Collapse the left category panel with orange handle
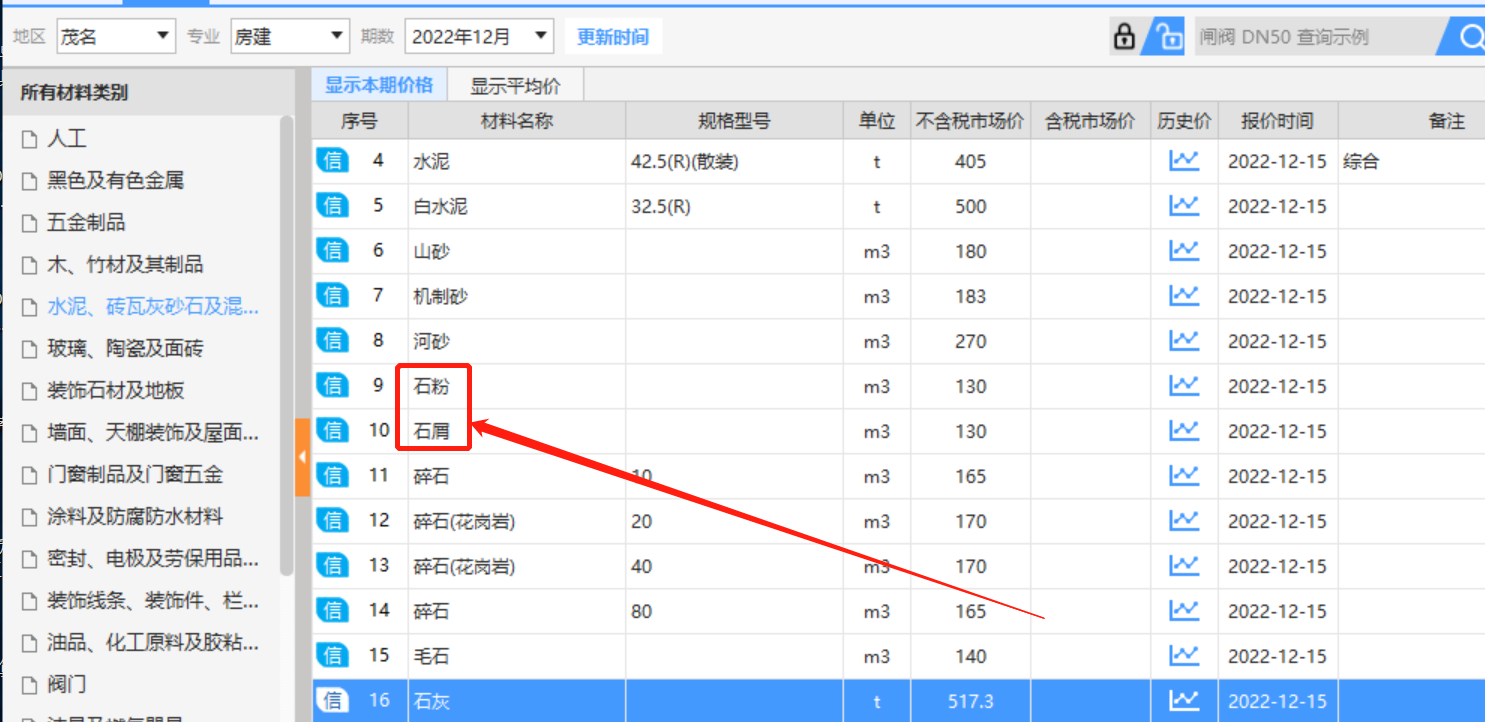The height and width of the screenshot is (722, 1485). tap(303, 457)
